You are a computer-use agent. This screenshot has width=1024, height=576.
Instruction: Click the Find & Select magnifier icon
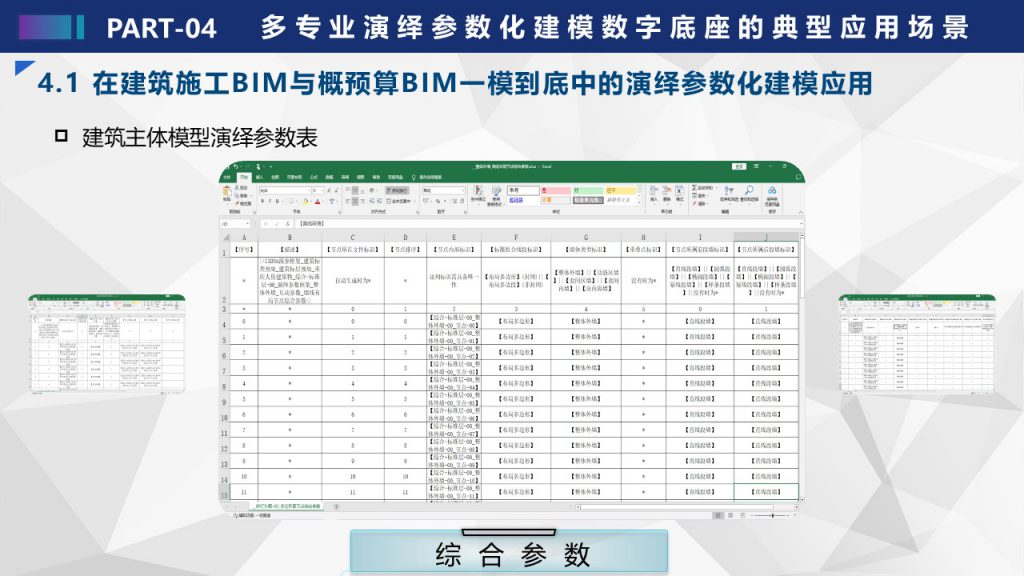[749, 193]
